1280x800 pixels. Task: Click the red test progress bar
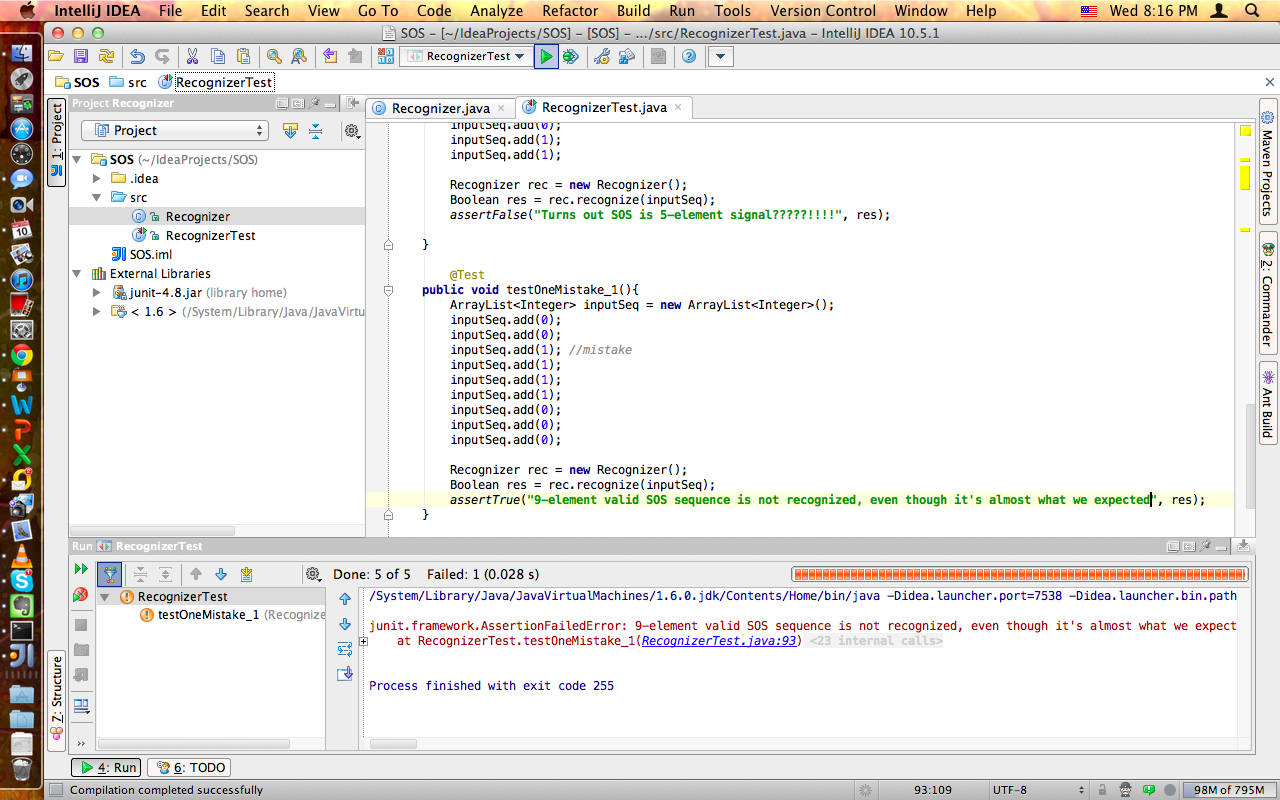(x=1018, y=575)
